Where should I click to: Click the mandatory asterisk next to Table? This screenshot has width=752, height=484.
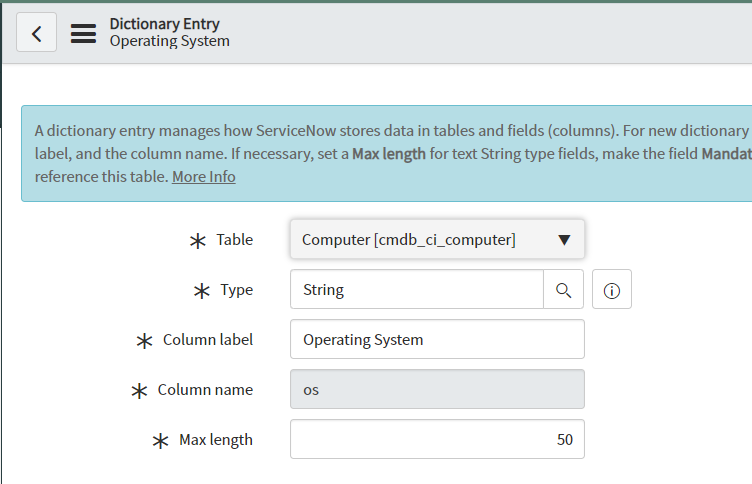point(197,240)
